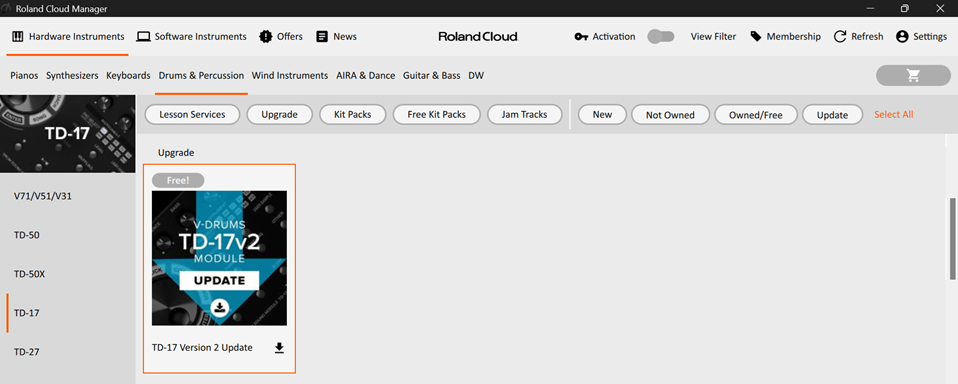Click the News document icon
Screen dimensions: 958x384
322,37
